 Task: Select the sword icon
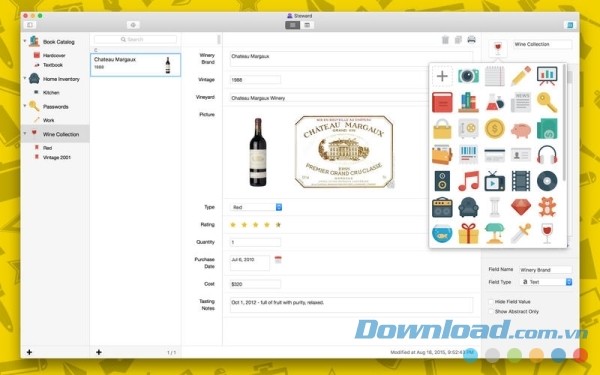coord(521,233)
